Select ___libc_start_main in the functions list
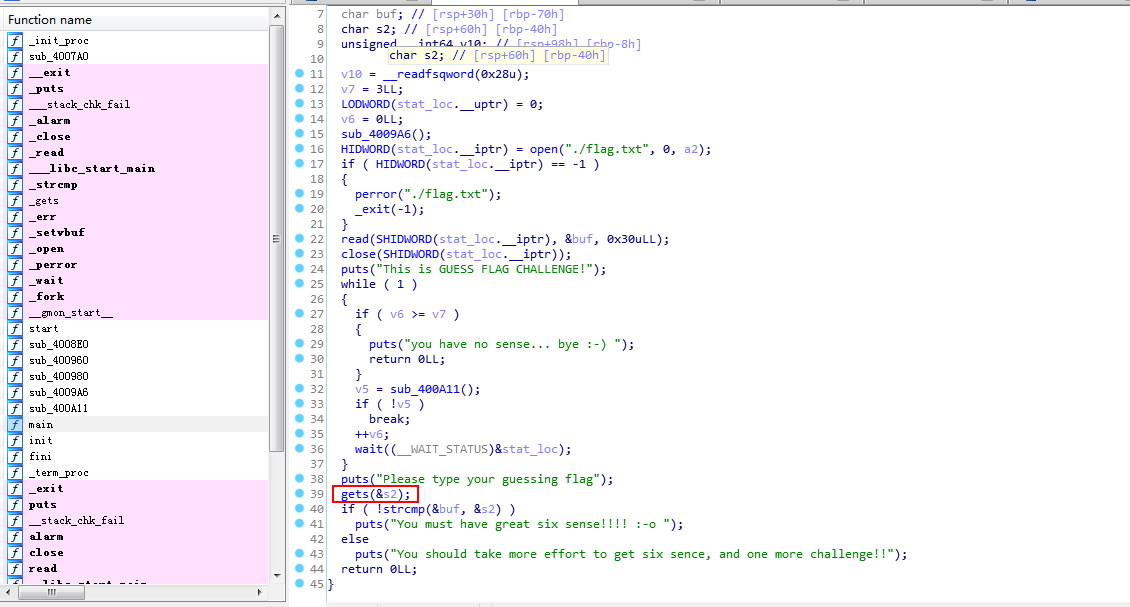This screenshot has width=1130, height=607. pyautogui.click(x=92, y=168)
